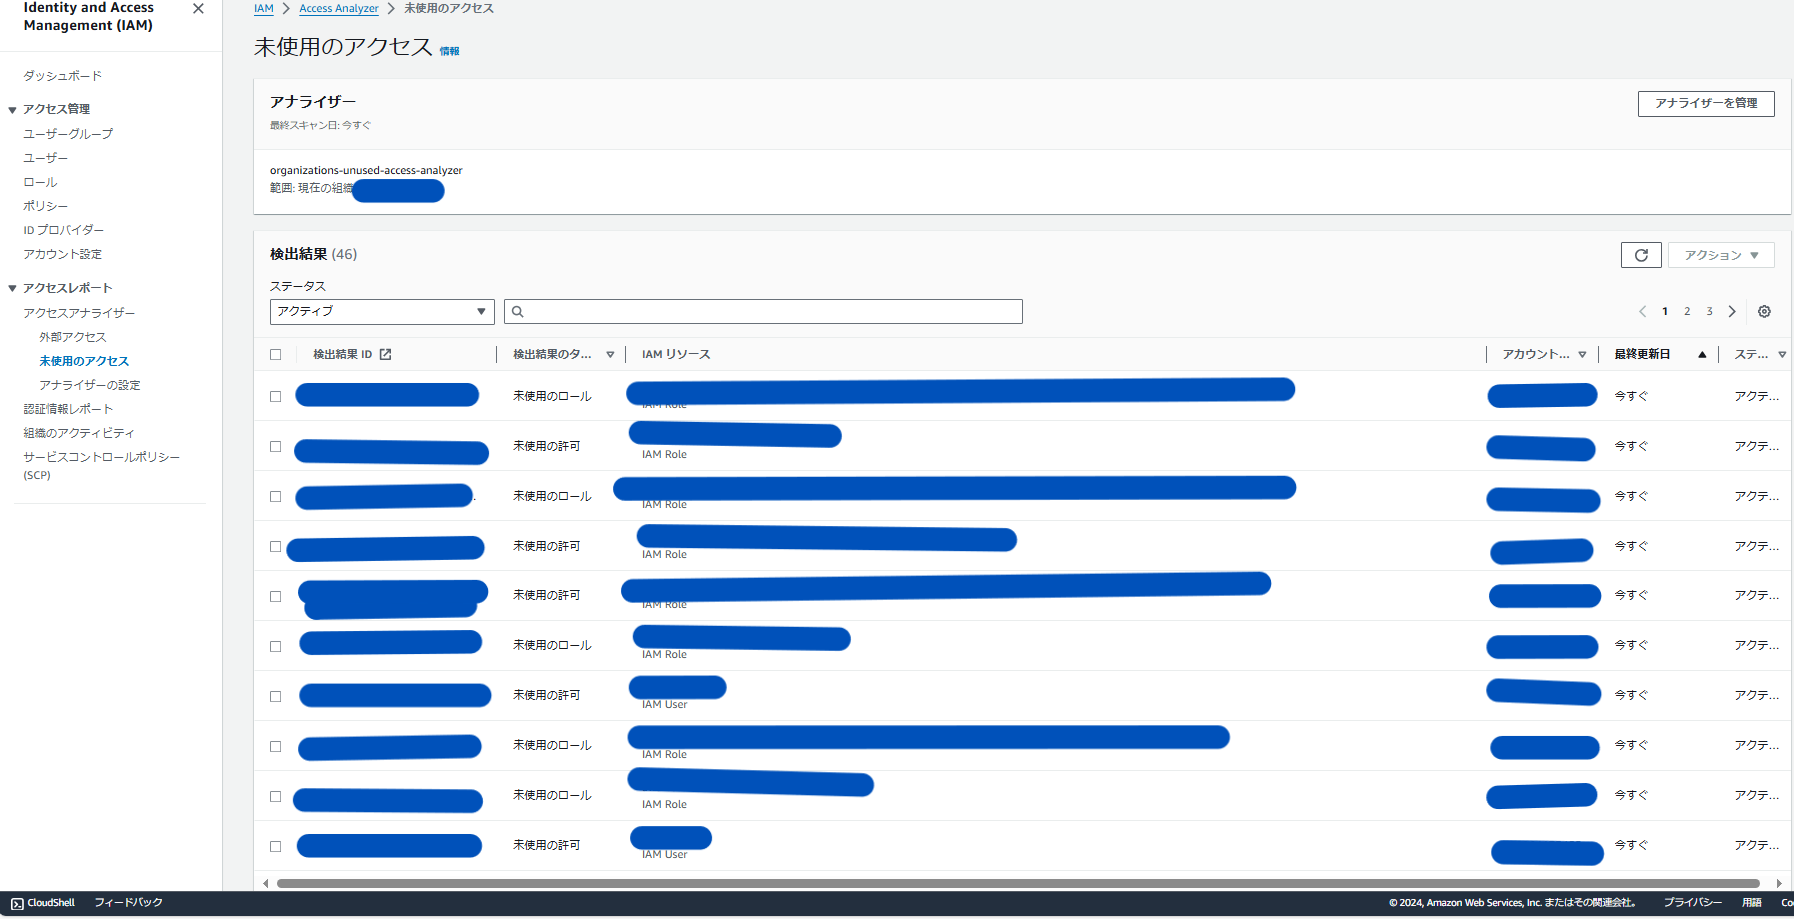
Task: Sort by IAM リソース column header
Action: click(676, 354)
